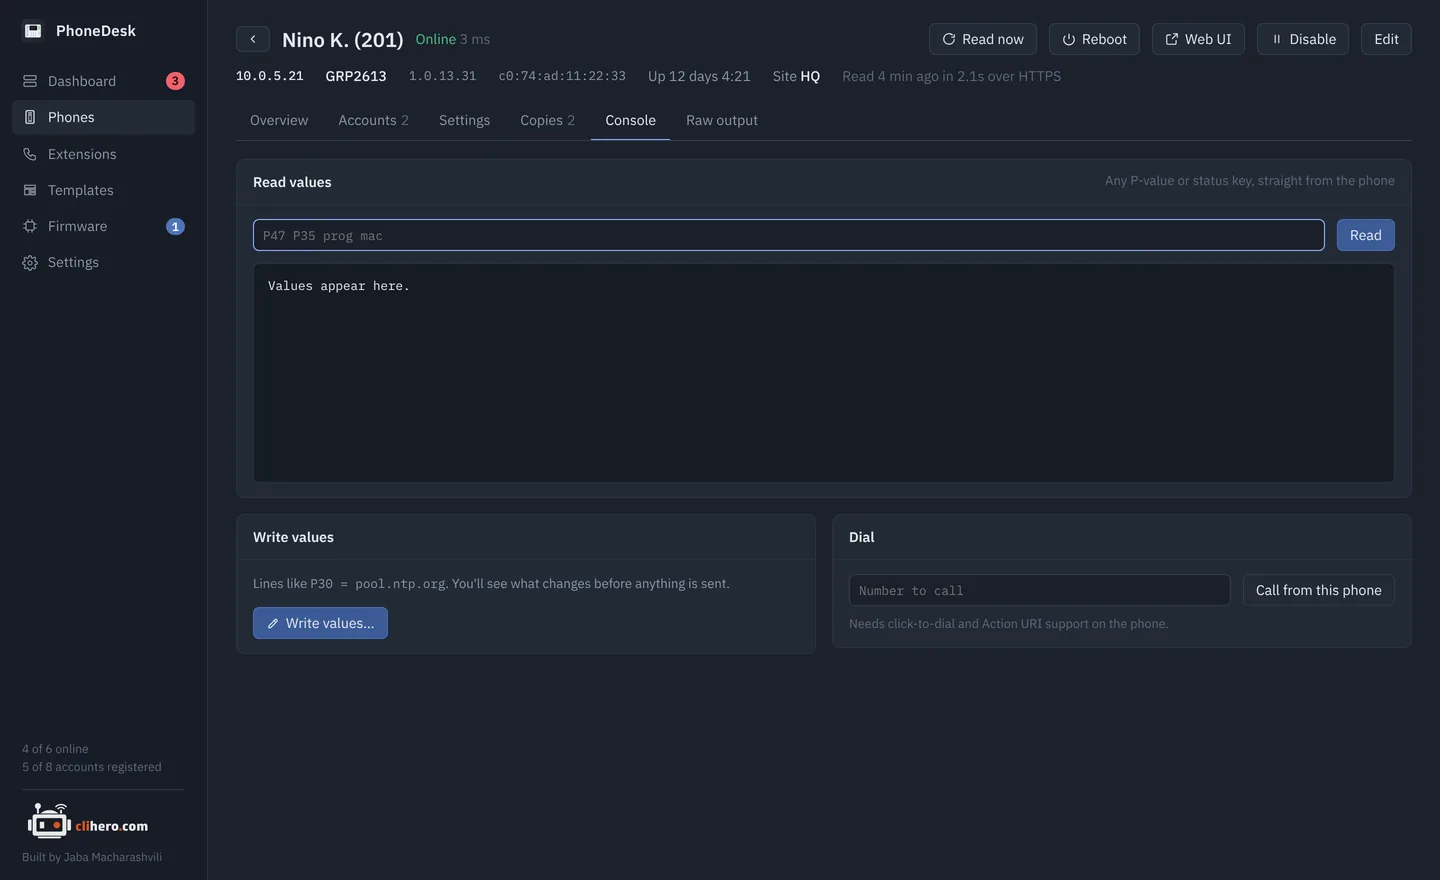Screen dimensions: 1440x880
Task: Go to Extensions page
Action: coord(103,154)
